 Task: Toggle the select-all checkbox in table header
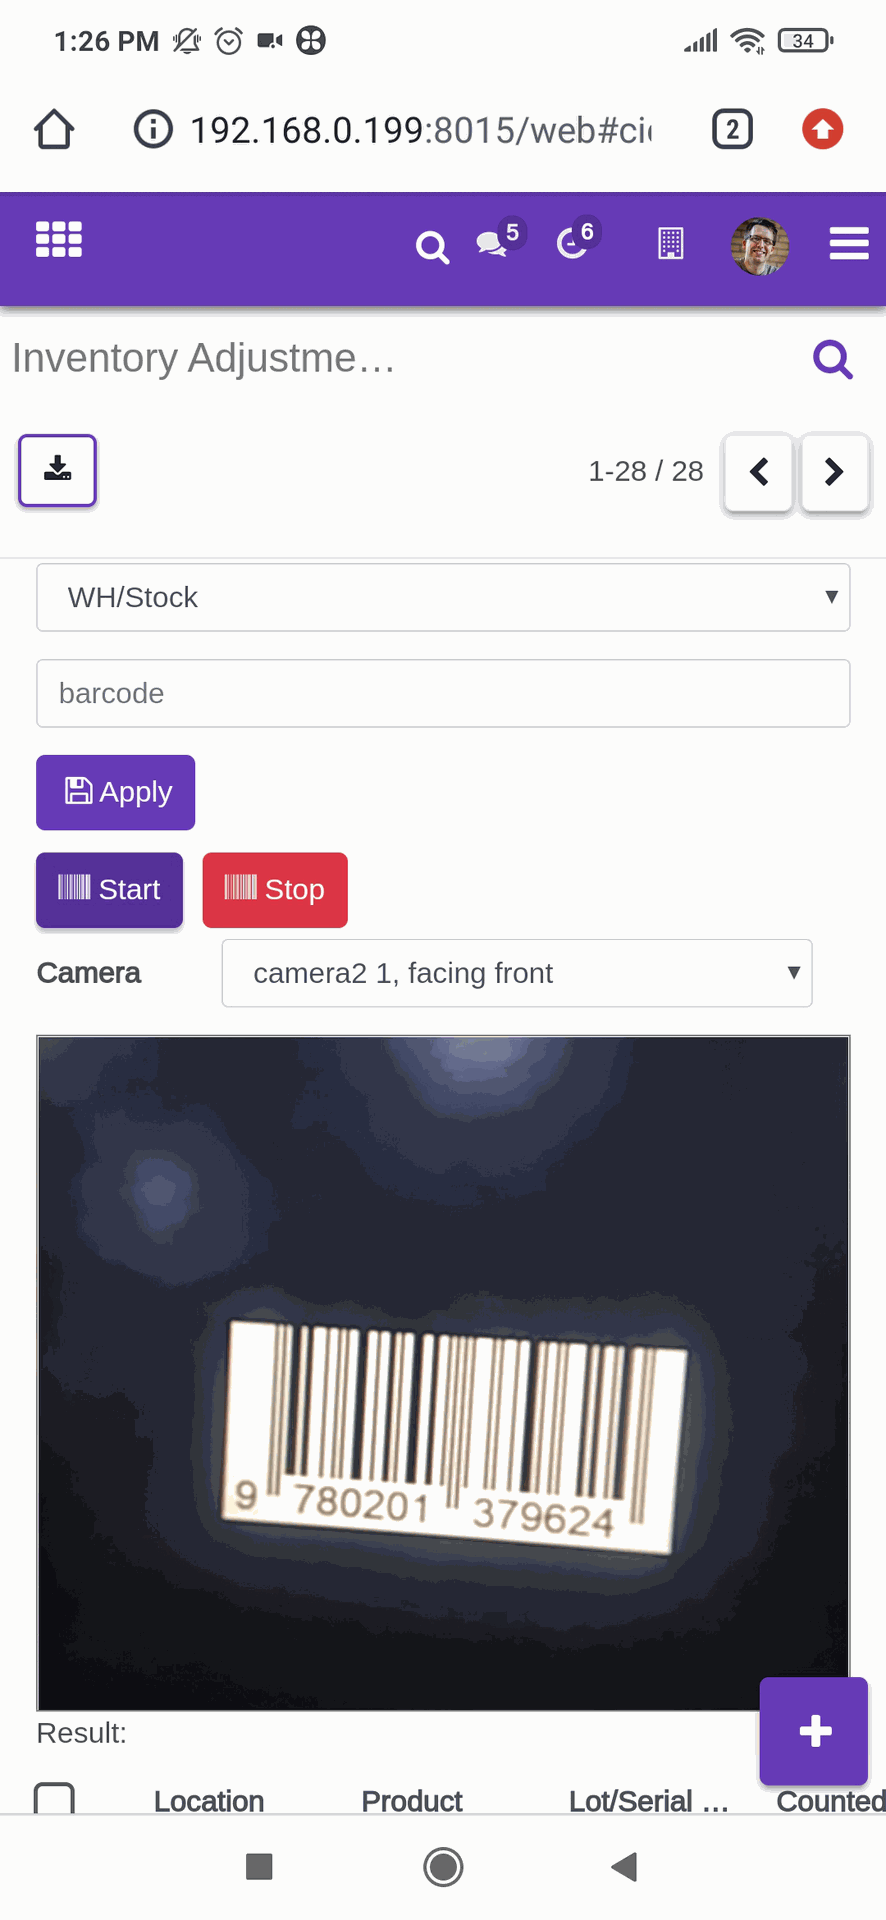tap(54, 1799)
